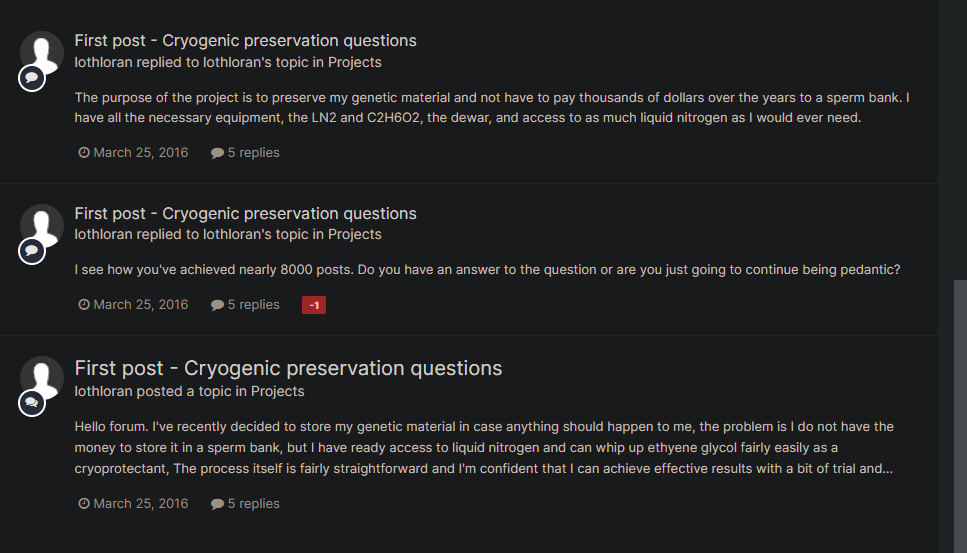The width and height of the screenshot is (967, 553).
Task: Click '5 replies' under first post
Action: [246, 153]
